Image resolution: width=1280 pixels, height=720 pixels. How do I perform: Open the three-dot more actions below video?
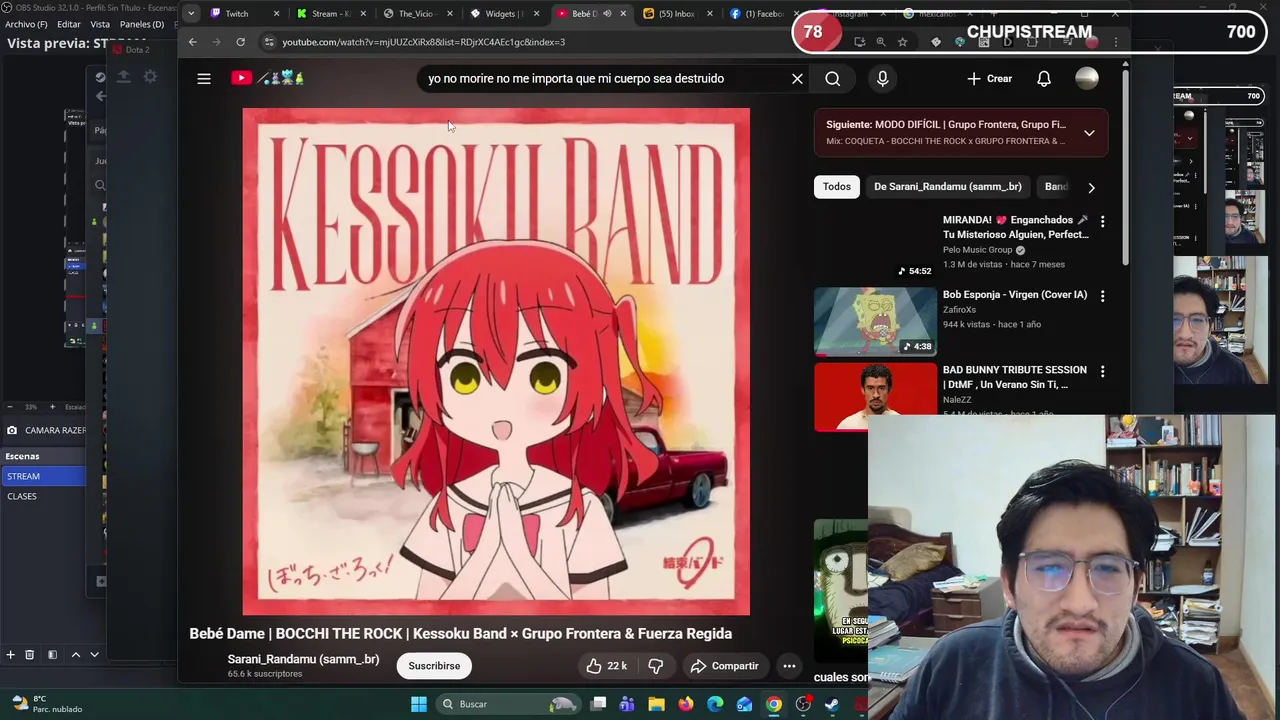pyautogui.click(x=789, y=666)
